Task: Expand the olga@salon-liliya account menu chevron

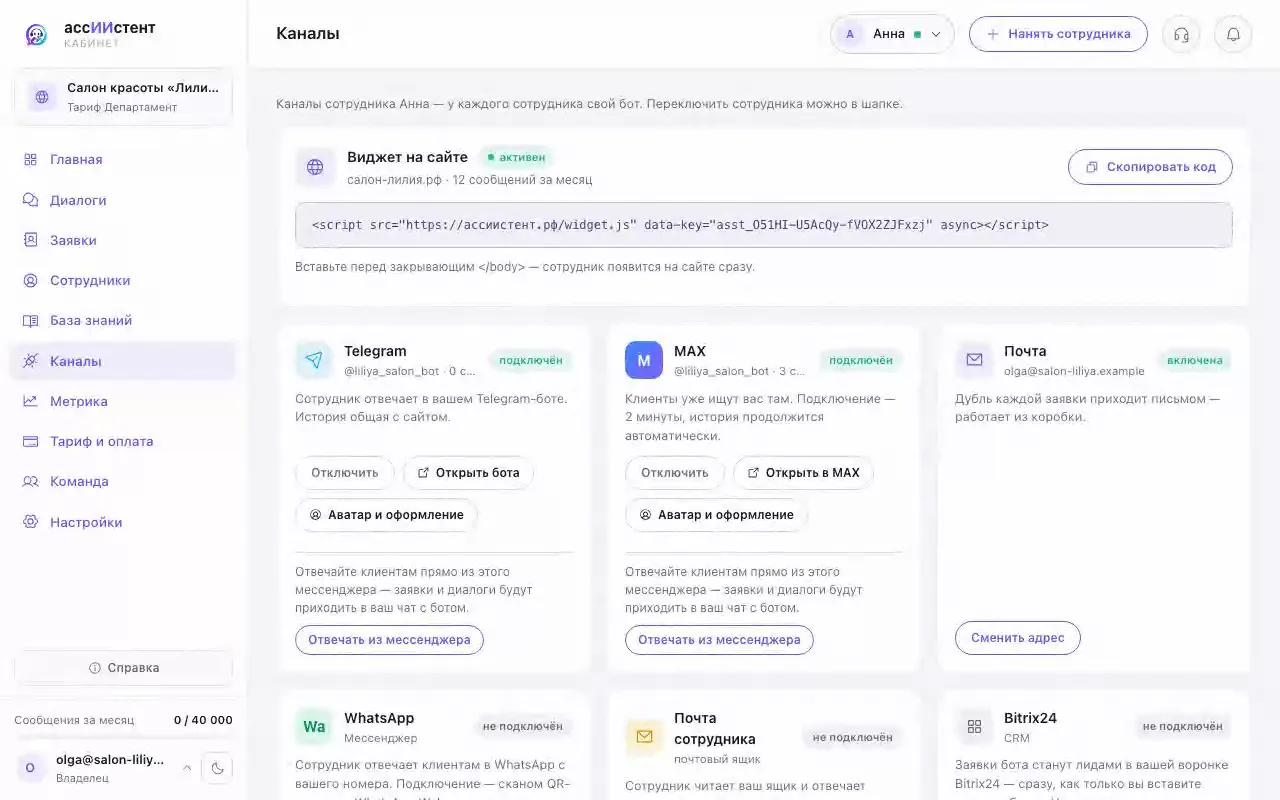Action: pyautogui.click(x=187, y=768)
